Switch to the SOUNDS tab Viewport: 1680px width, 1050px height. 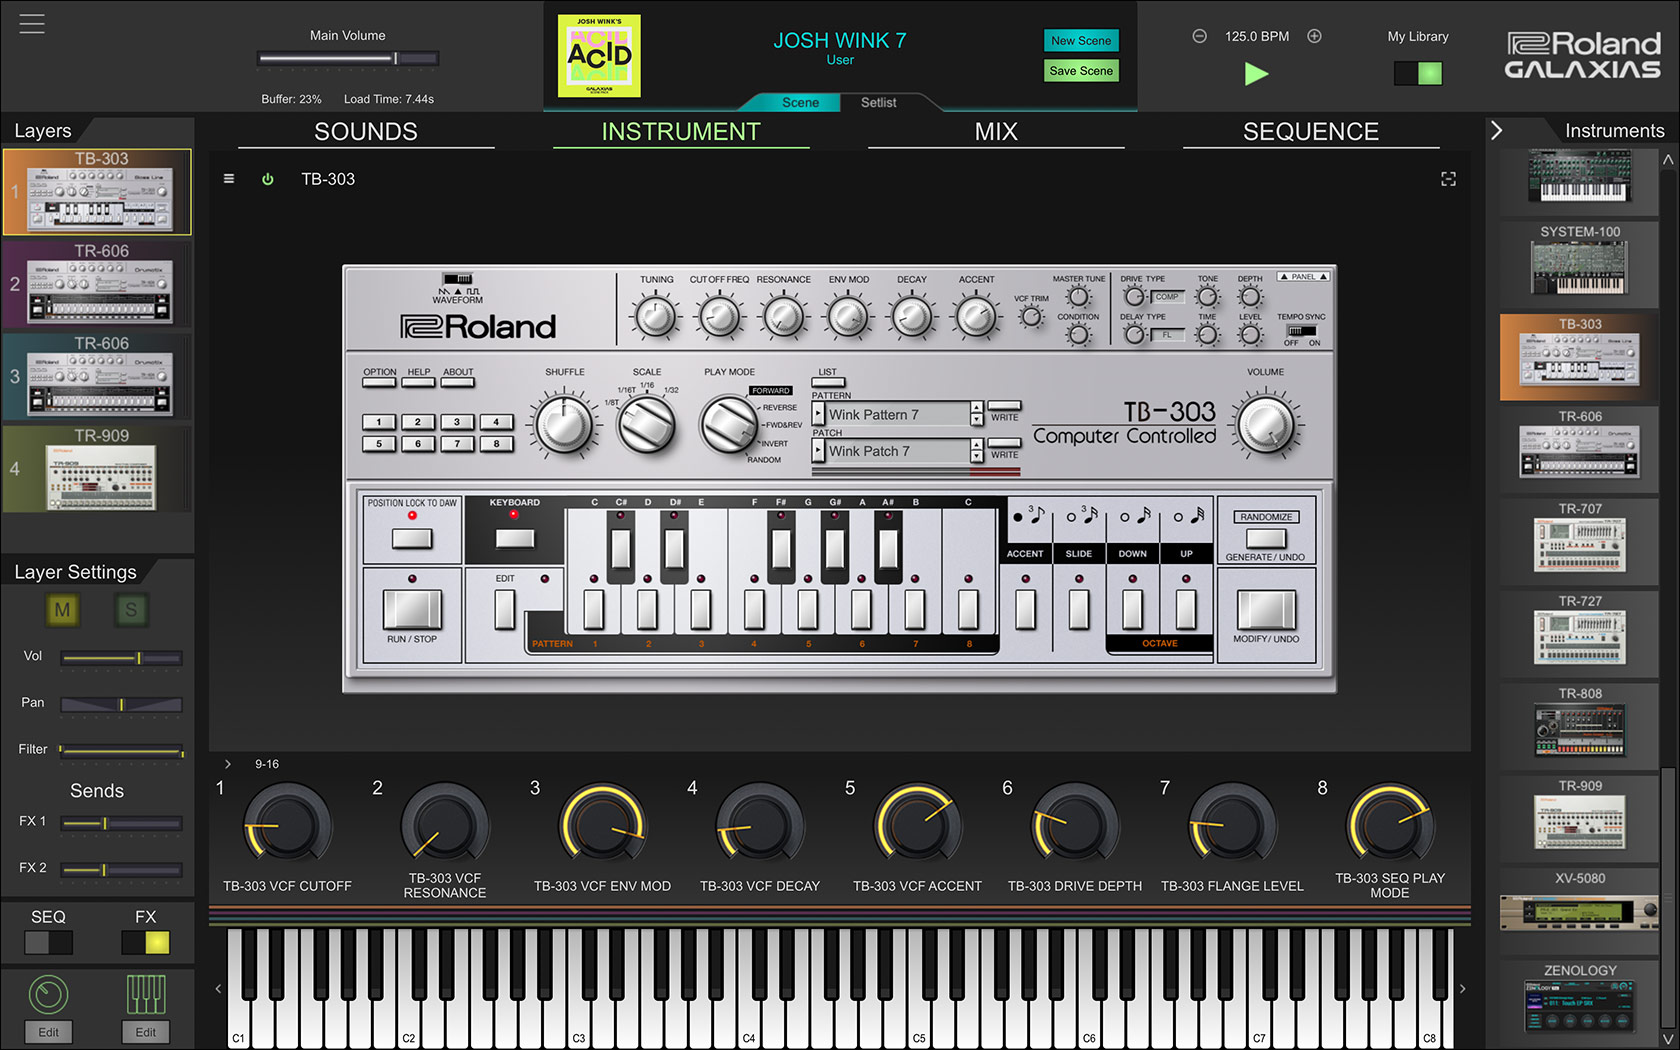pyautogui.click(x=366, y=132)
